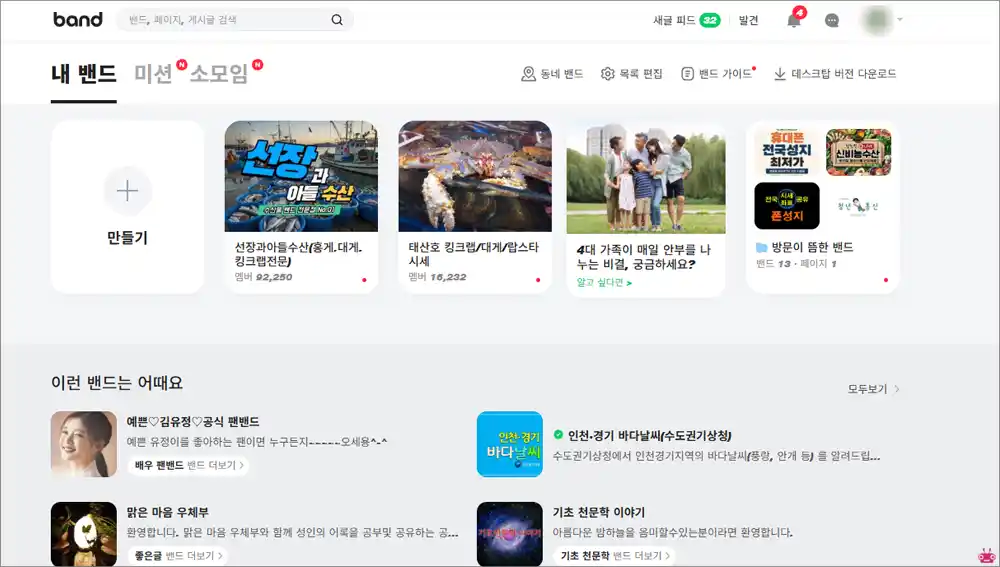Image resolution: width=1000 pixels, height=567 pixels.
Task: Click the 4대 가족 ad photo
Action: [x=646, y=179]
